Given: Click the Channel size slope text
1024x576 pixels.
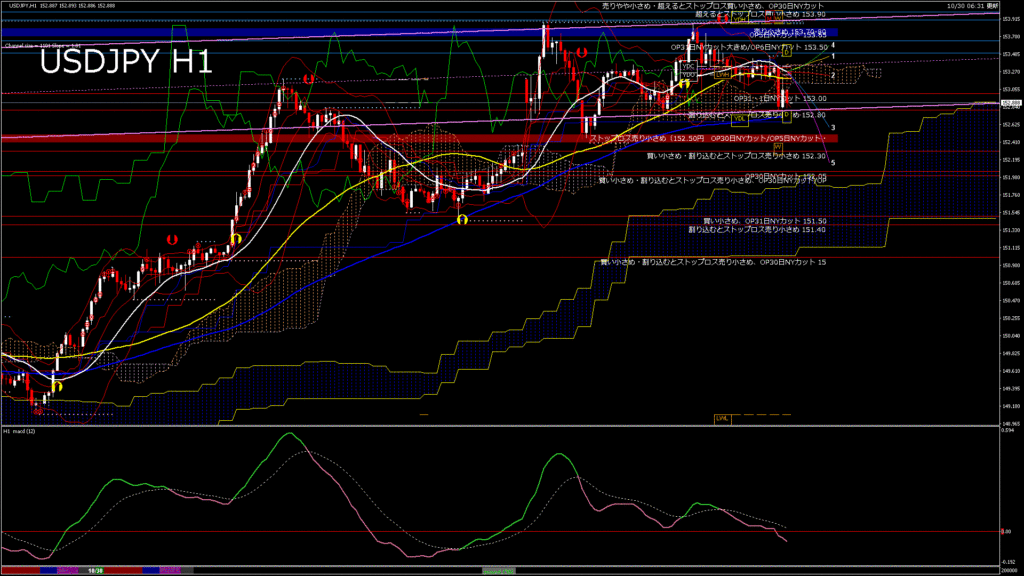Looking at the screenshot, I should click(x=40, y=45).
